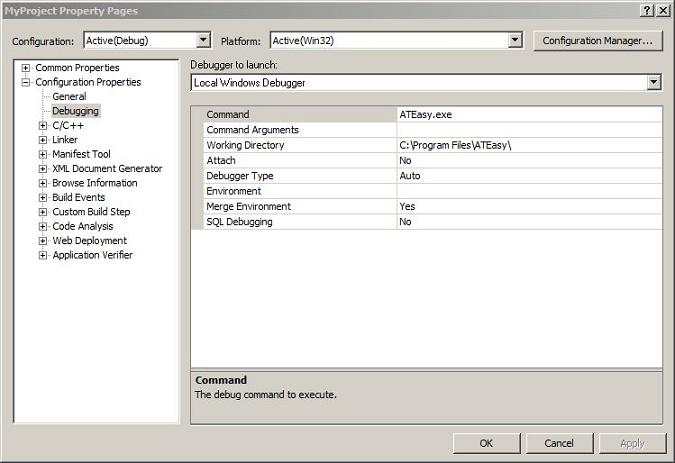Viewport: 675px width, 463px height.
Task: Expand the Common Properties tree node
Action: (26, 68)
